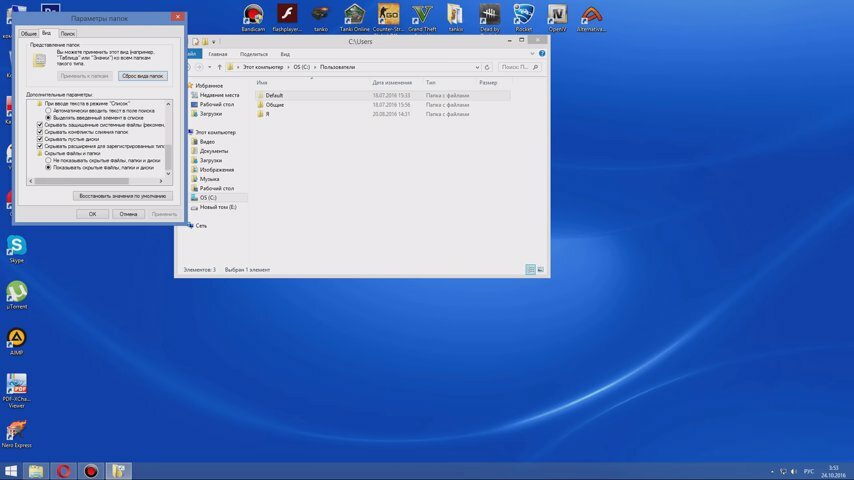
Task: Select the 'Default' folder row
Action: tap(382, 95)
